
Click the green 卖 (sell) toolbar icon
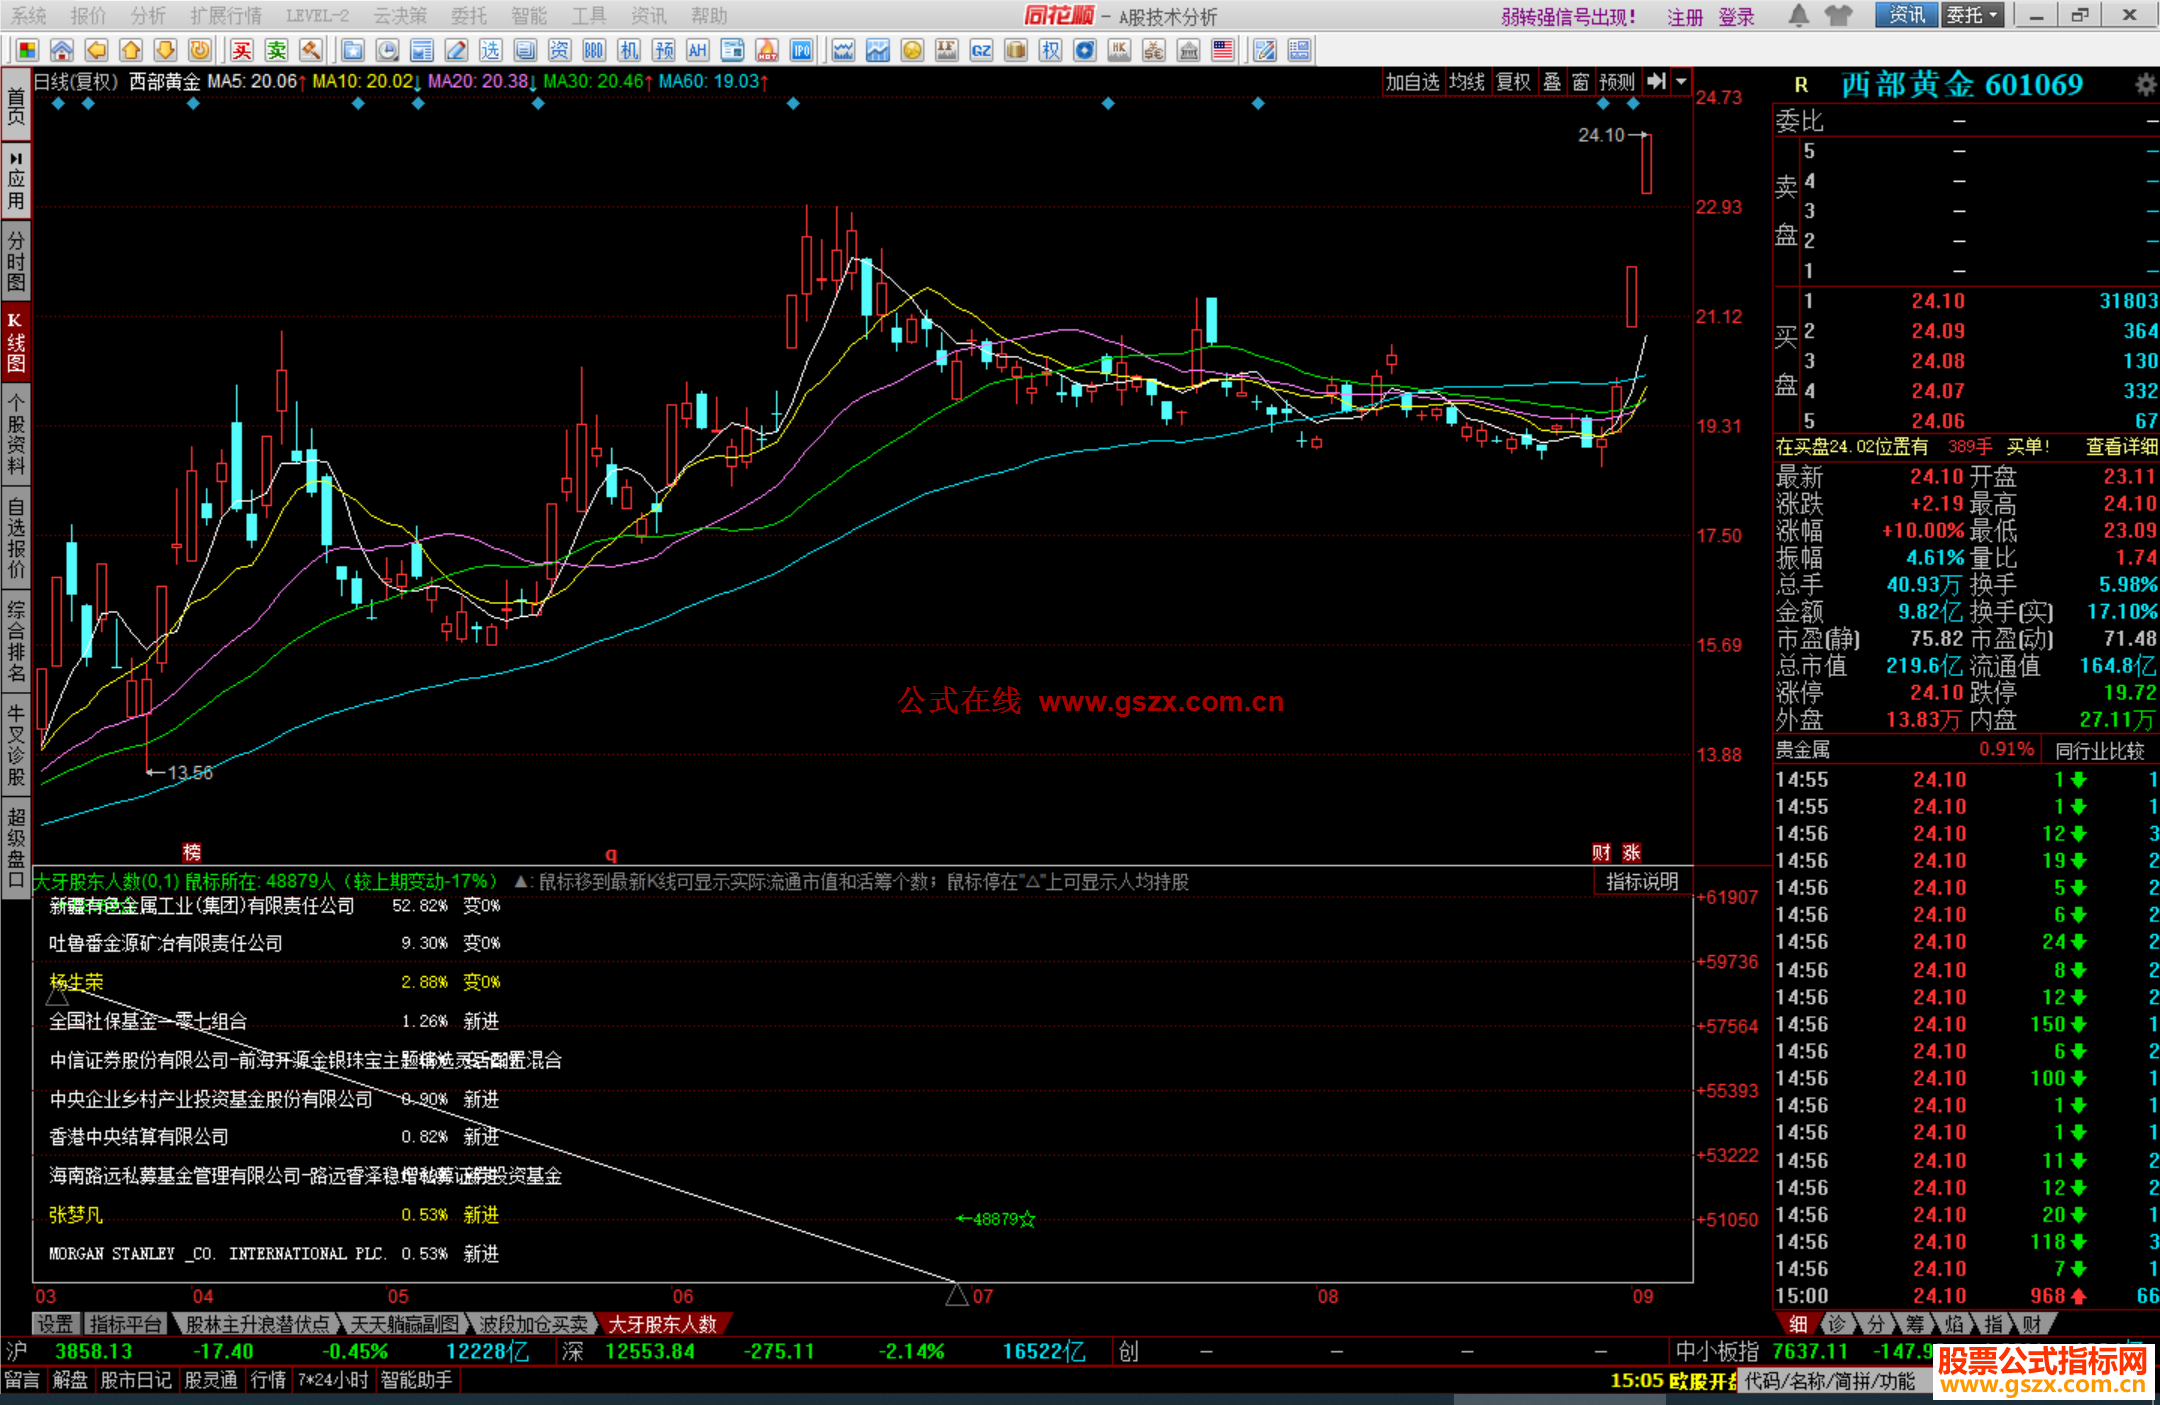click(276, 50)
